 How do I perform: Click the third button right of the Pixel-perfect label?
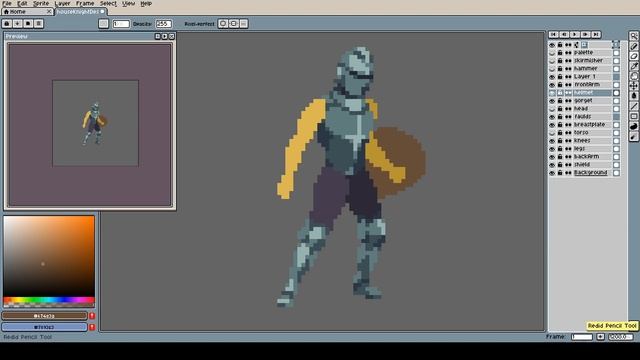[x=244, y=24]
